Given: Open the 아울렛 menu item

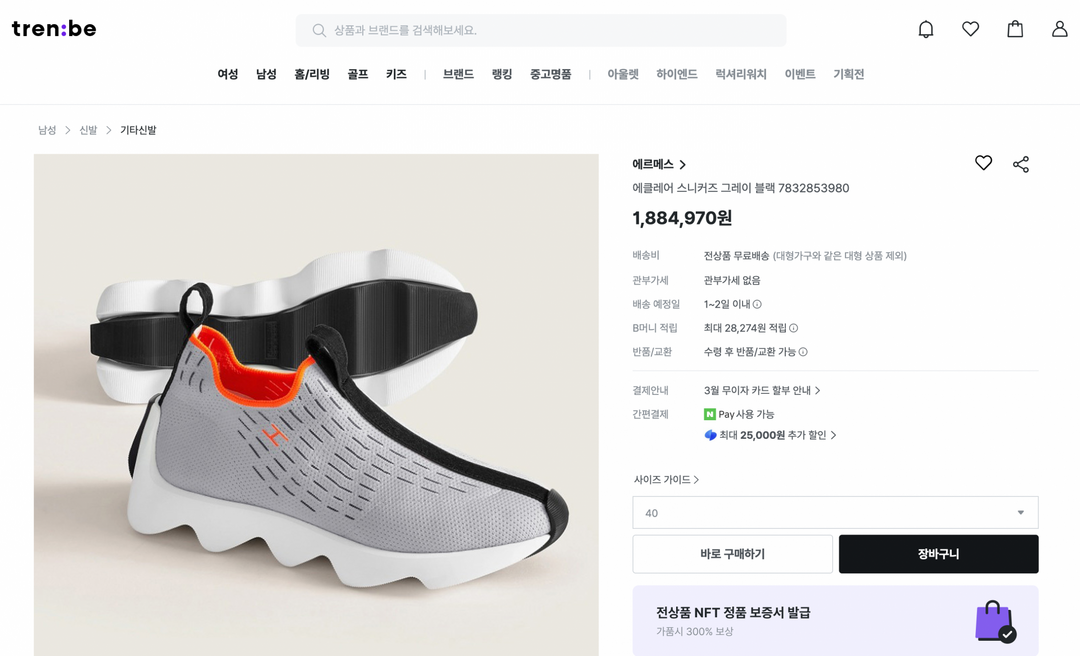Looking at the screenshot, I should [623, 74].
